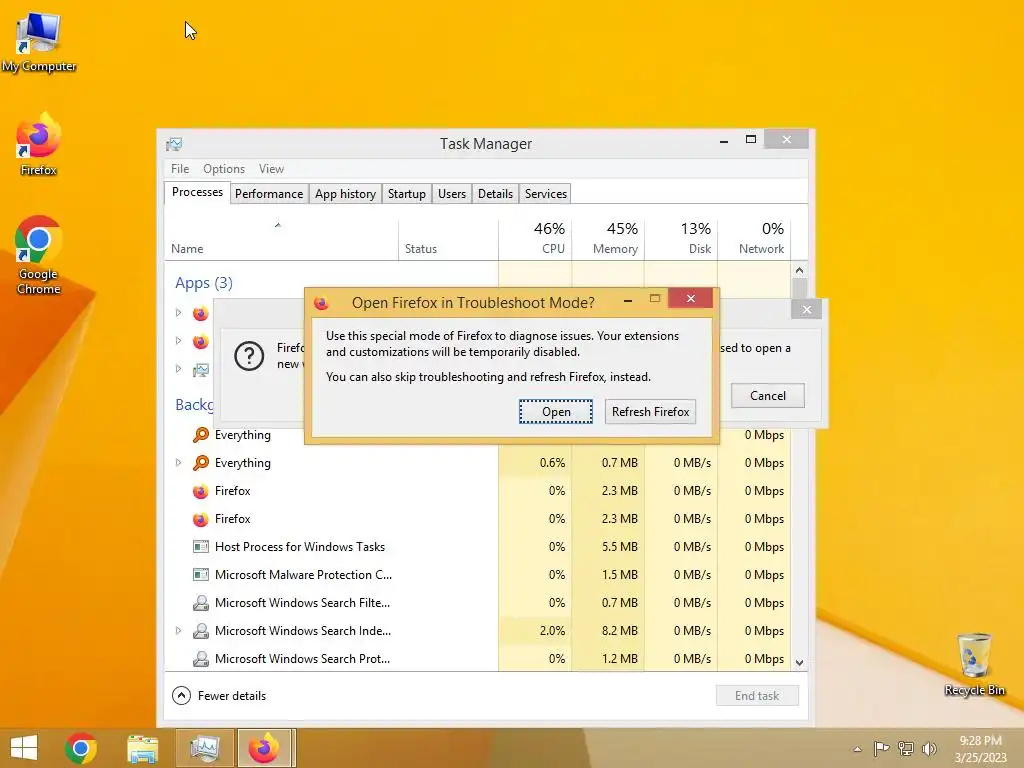Switch to the Startup tab
Viewport: 1024px width, 768px height.
click(407, 194)
